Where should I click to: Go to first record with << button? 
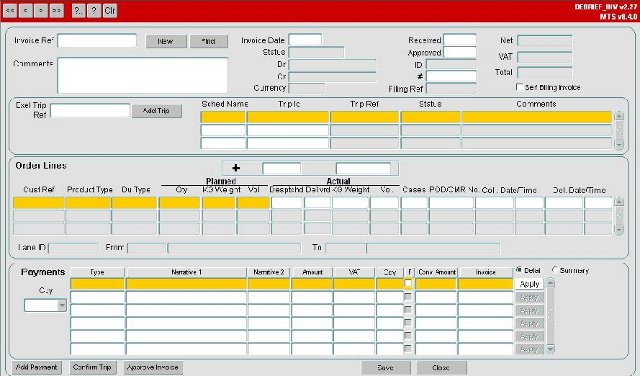point(10,10)
